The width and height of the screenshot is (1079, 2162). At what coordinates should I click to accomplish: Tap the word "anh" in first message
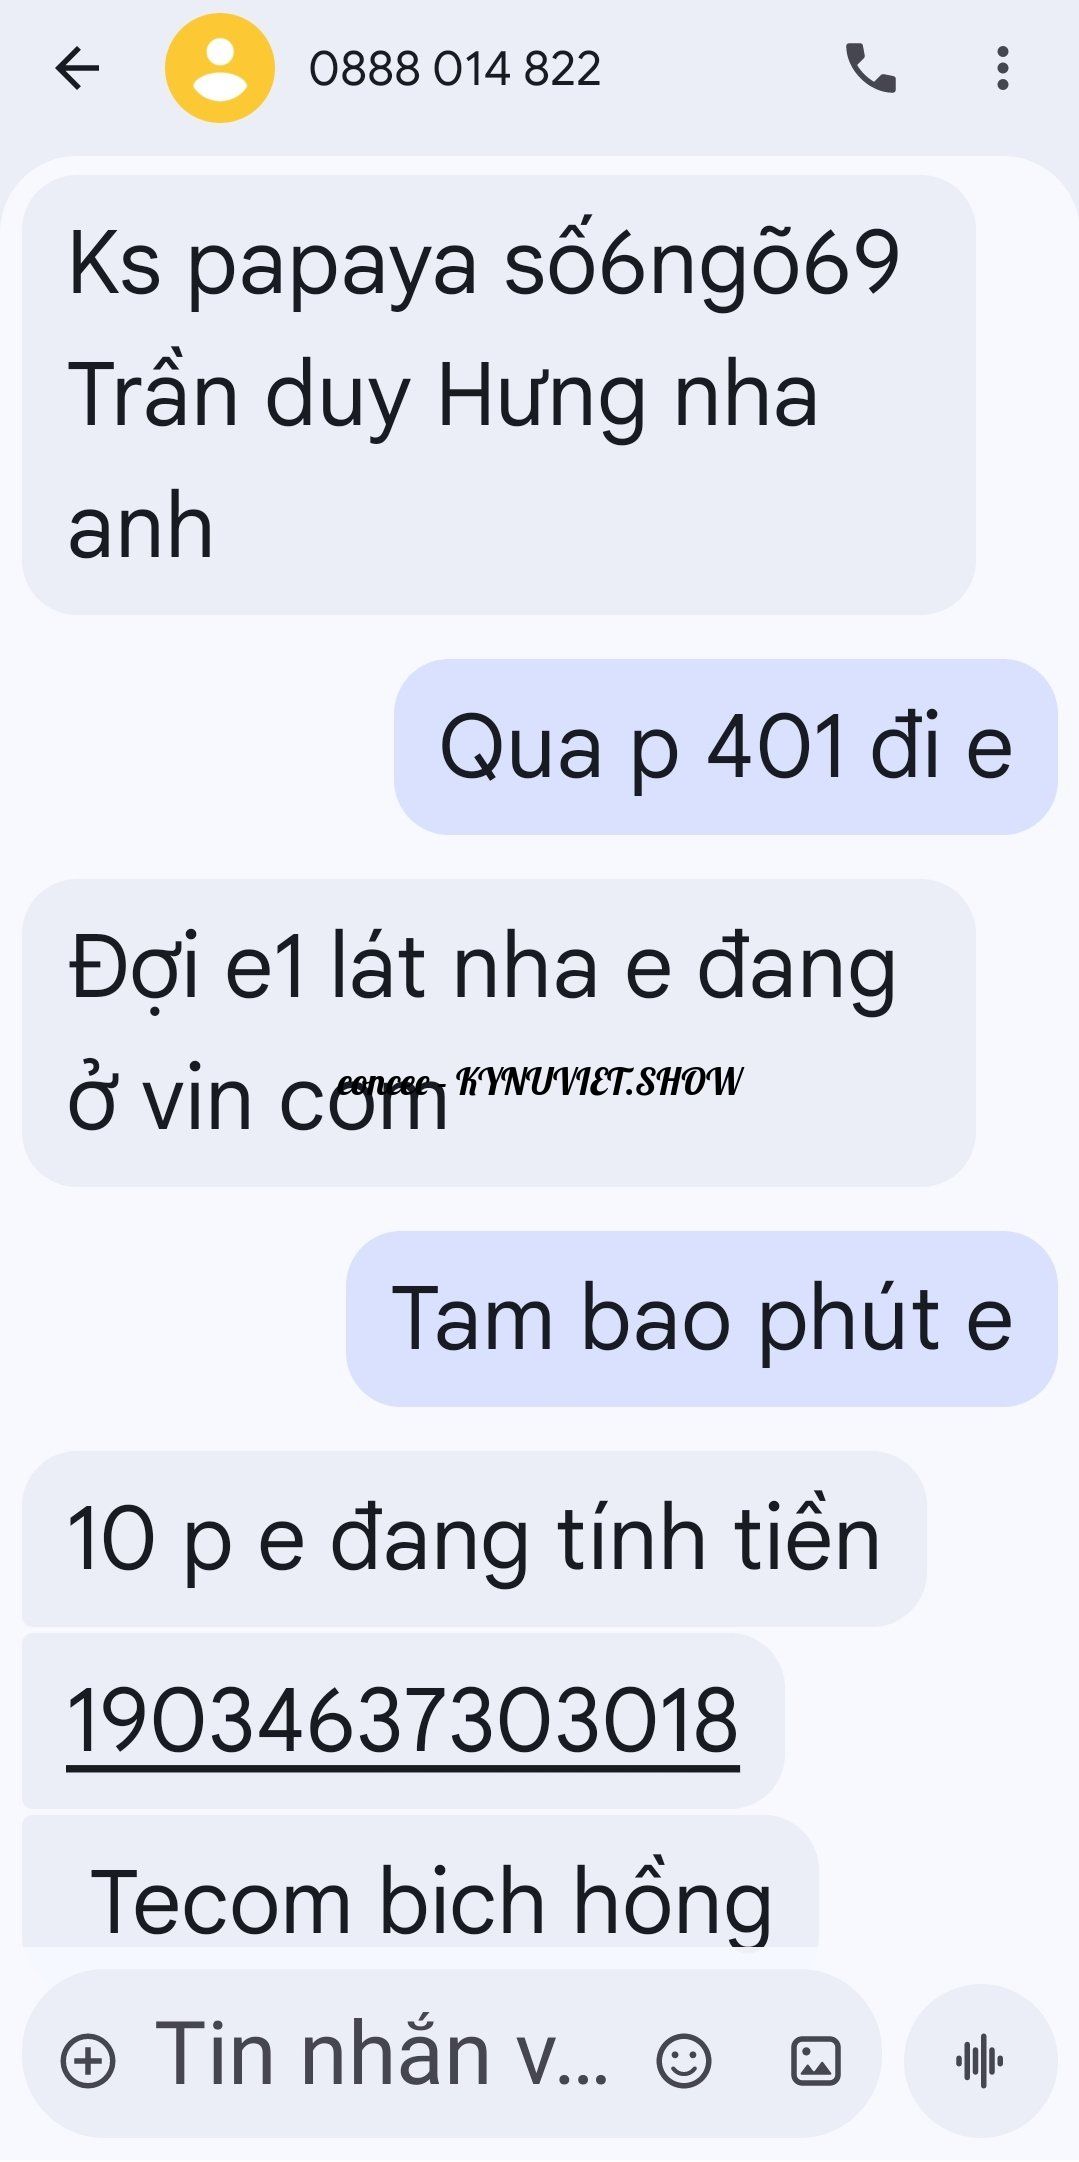click(140, 527)
